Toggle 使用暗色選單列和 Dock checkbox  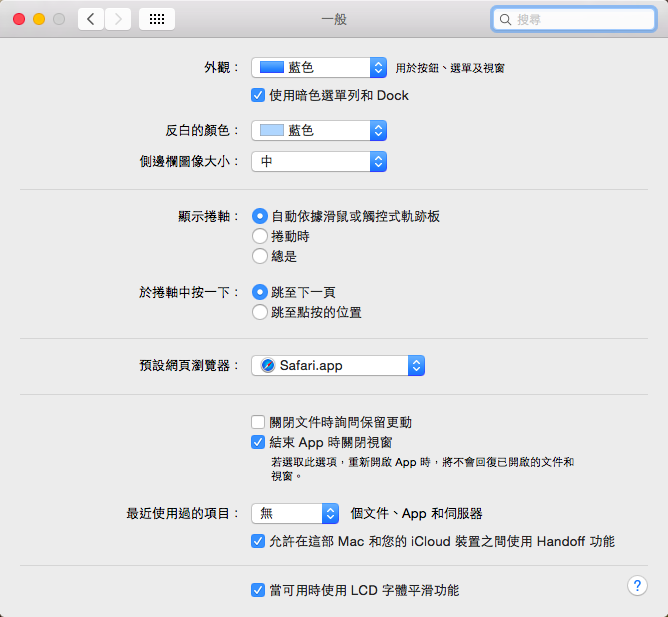[x=258, y=95]
